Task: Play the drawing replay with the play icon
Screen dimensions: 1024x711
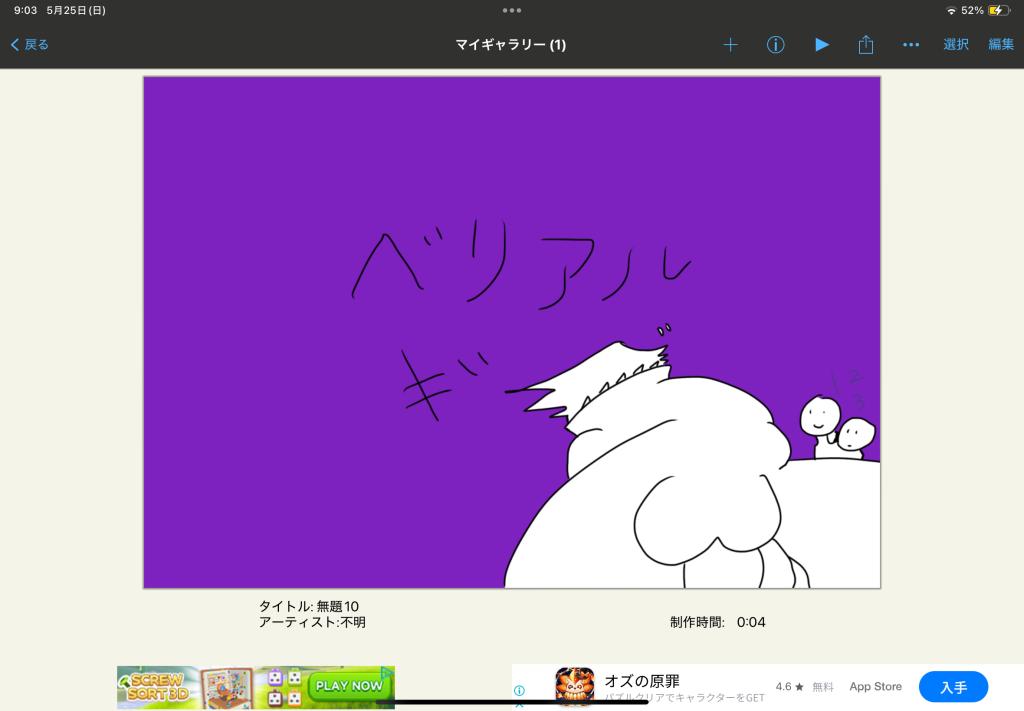Action: [x=821, y=45]
